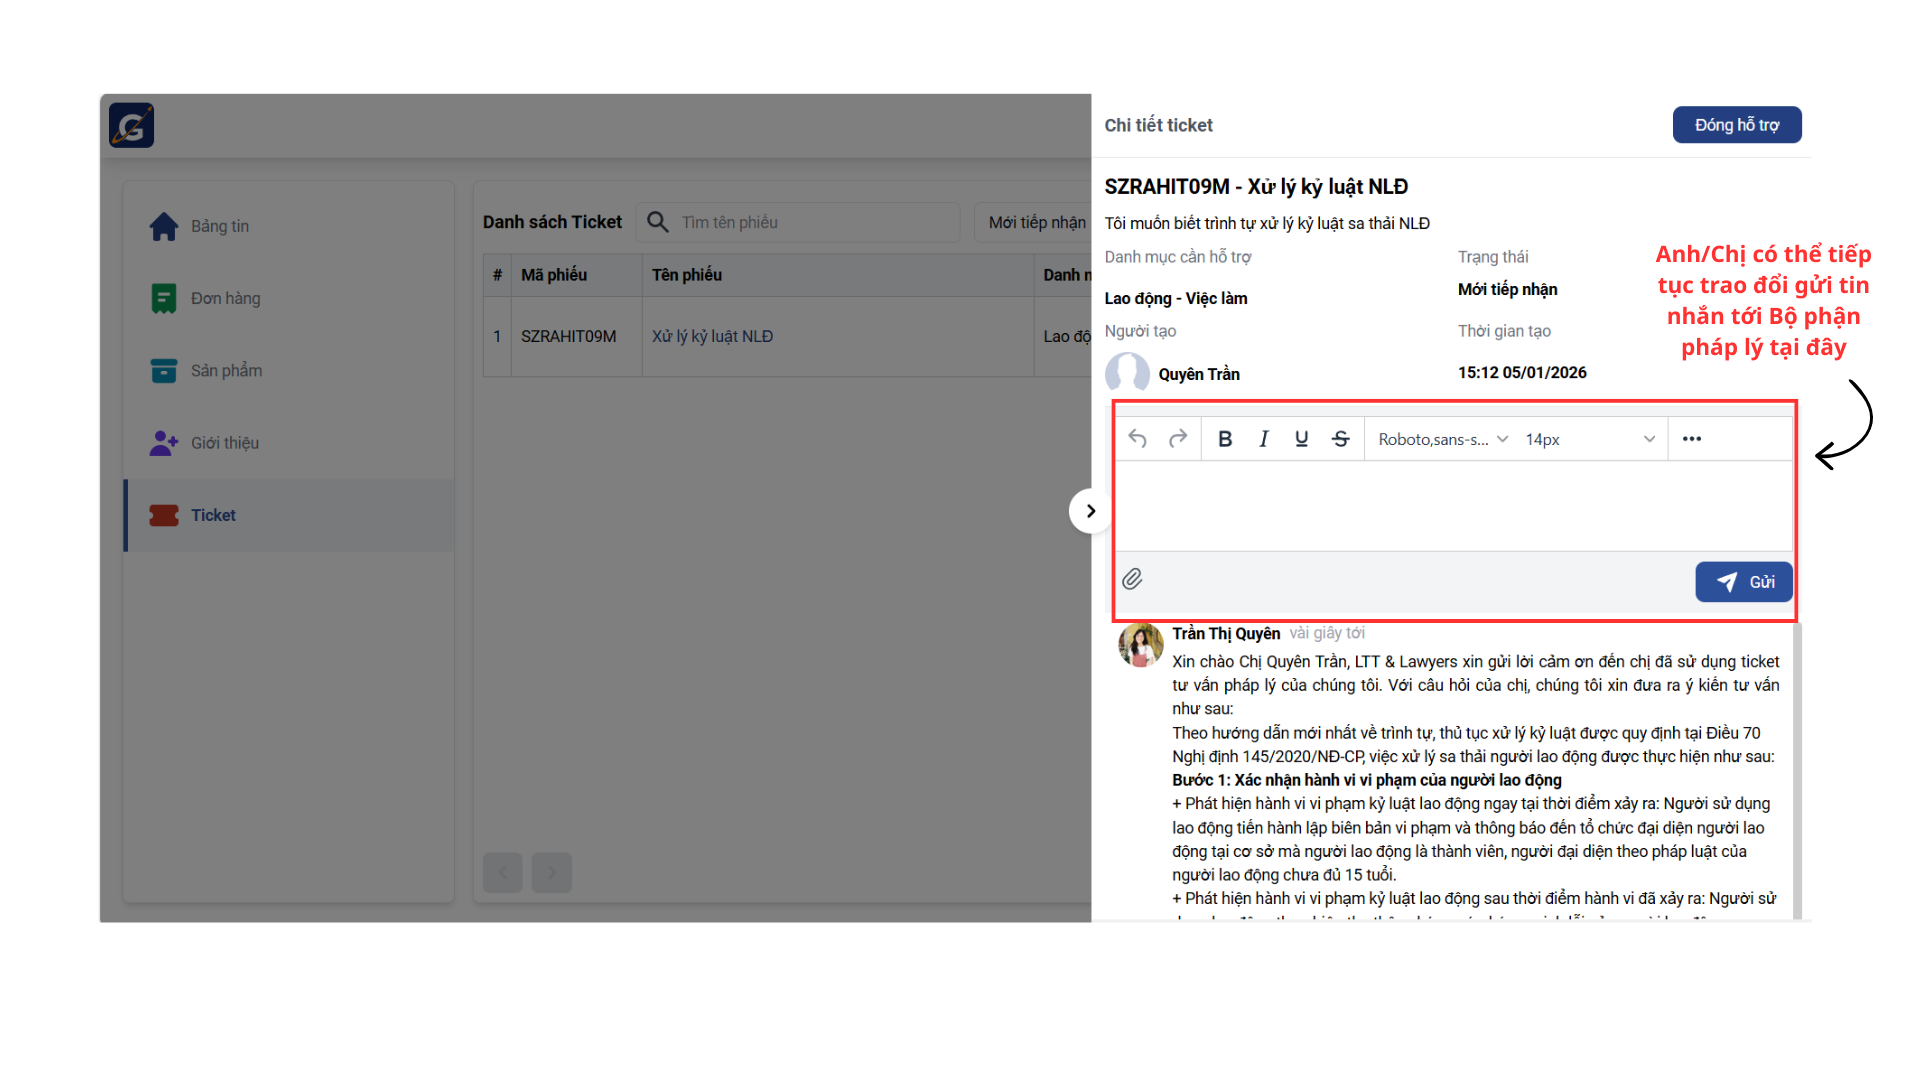Click the undo arrow in editor toolbar

pyautogui.click(x=1137, y=439)
